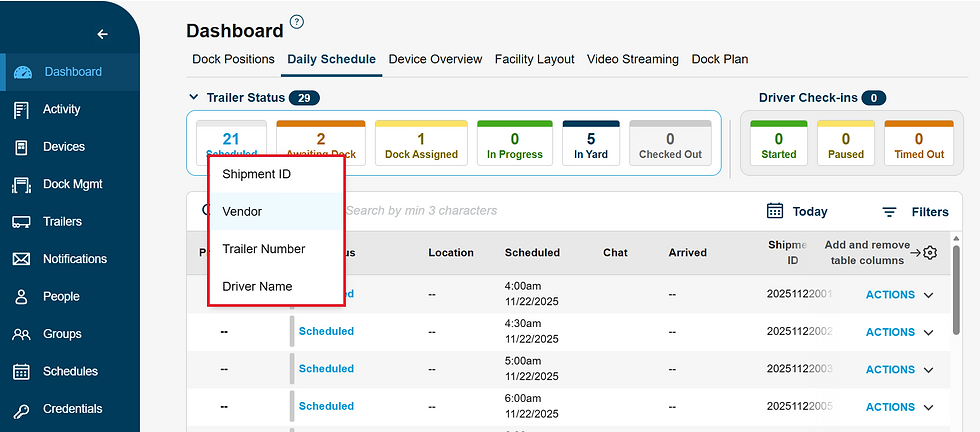Click Scheduled status link in 6:00am row
Image resolution: width=980 pixels, height=432 pixels.
(326, 406)
